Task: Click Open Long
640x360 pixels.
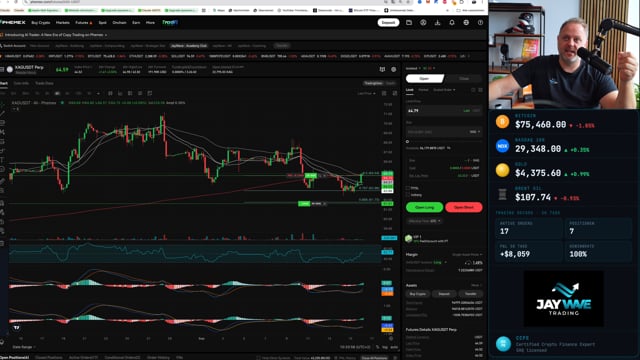Action: point(424,207)
